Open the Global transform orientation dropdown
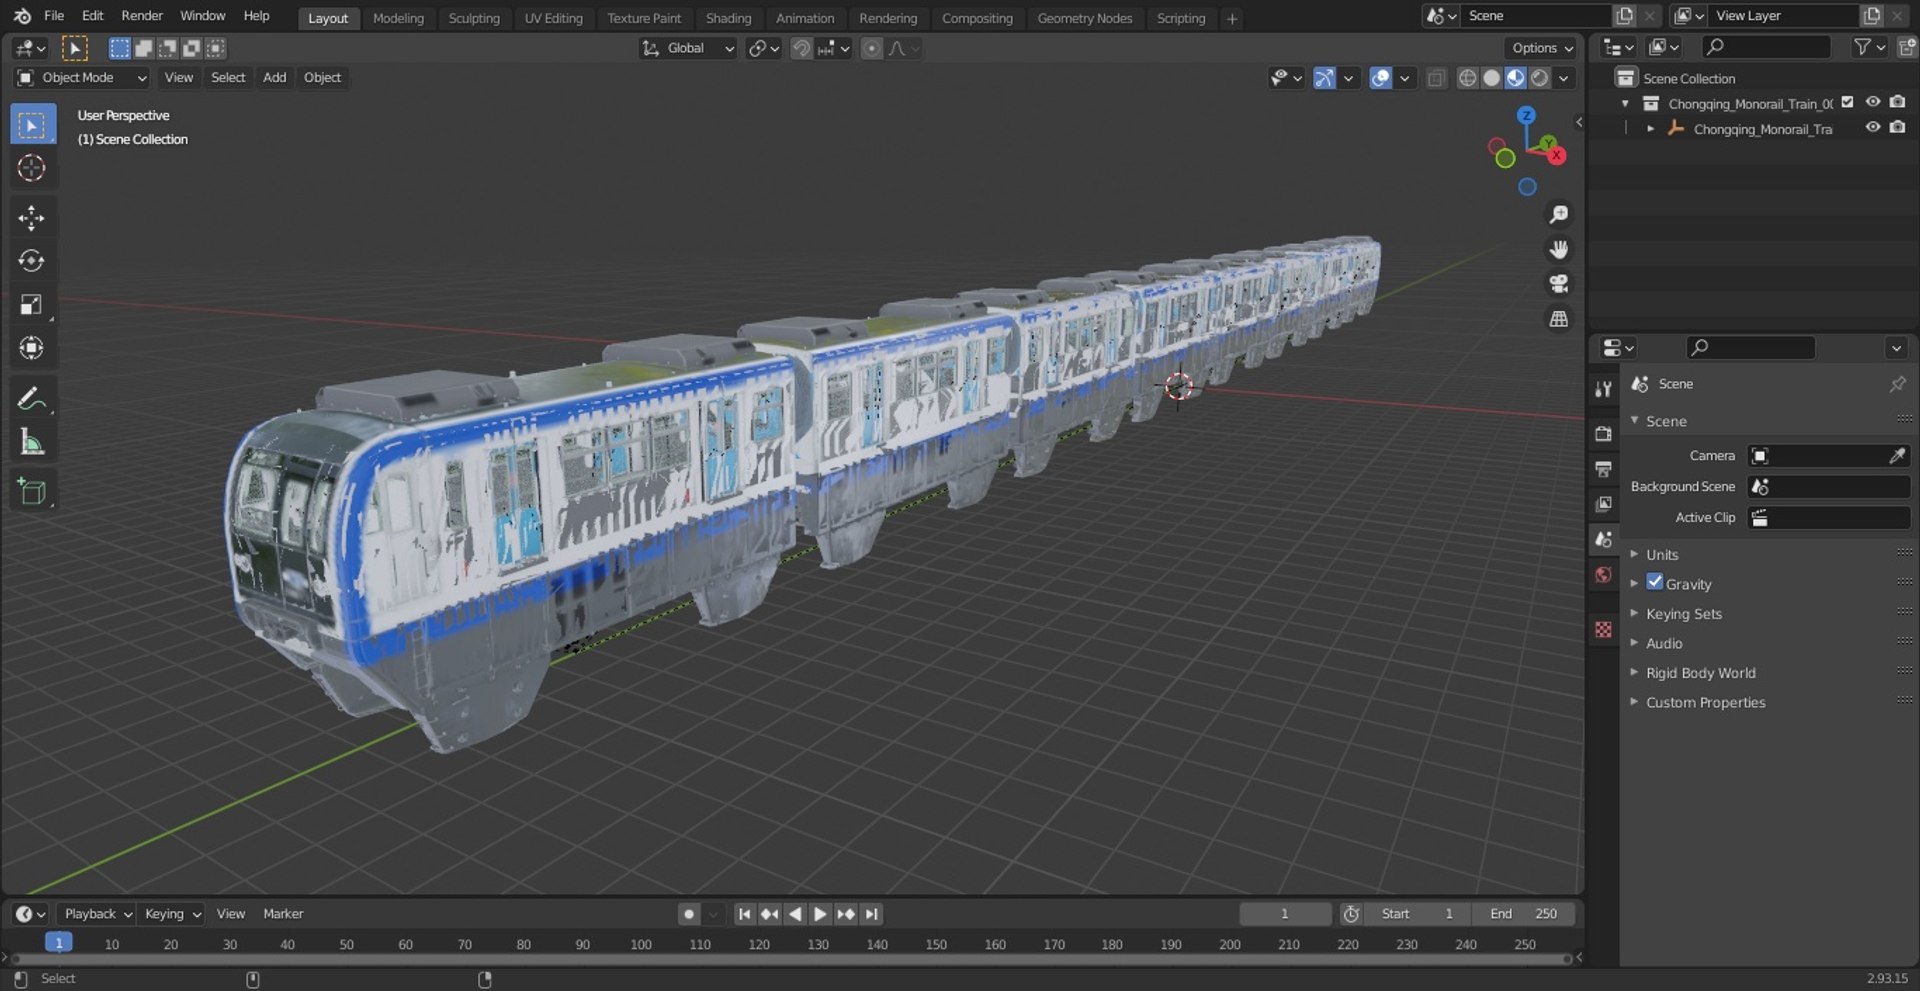The width and height of the screenshot is (1920, 991). pyautogui.click(x=688, y=48)
